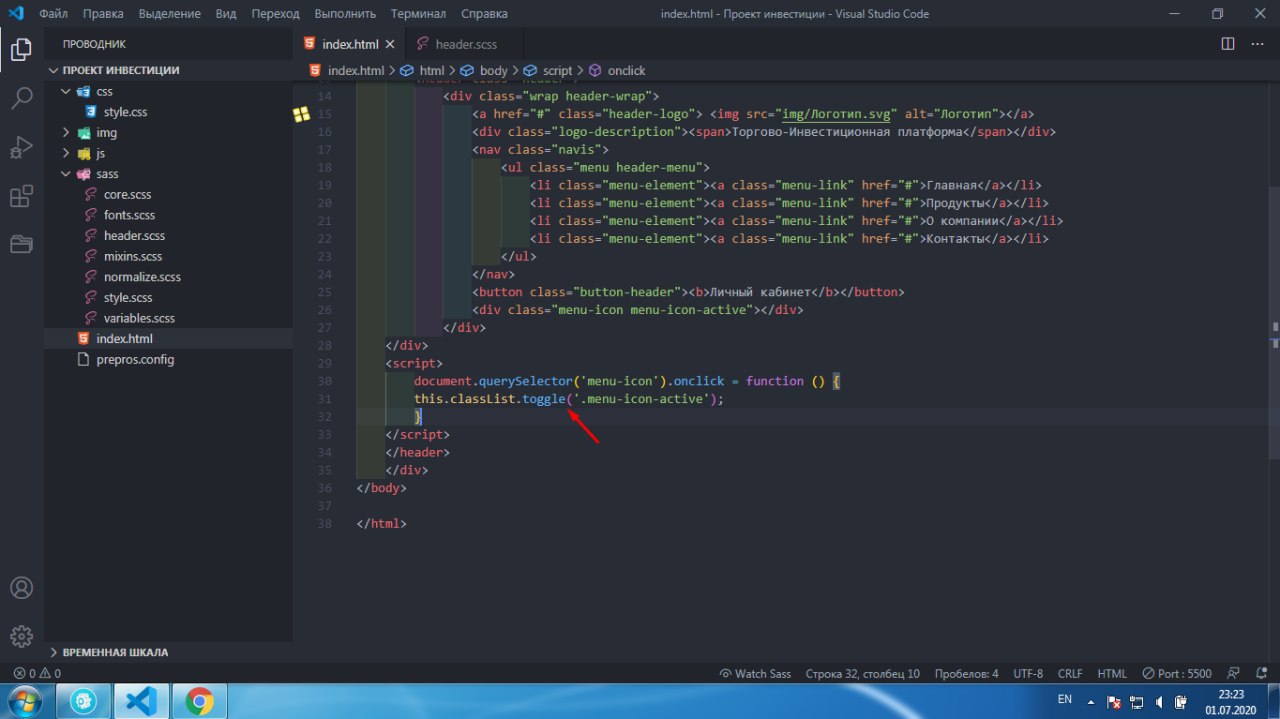The height and width of the screenshot is (719, 1280).
Task: Collapse the sass folder
Action: [168, 174]
